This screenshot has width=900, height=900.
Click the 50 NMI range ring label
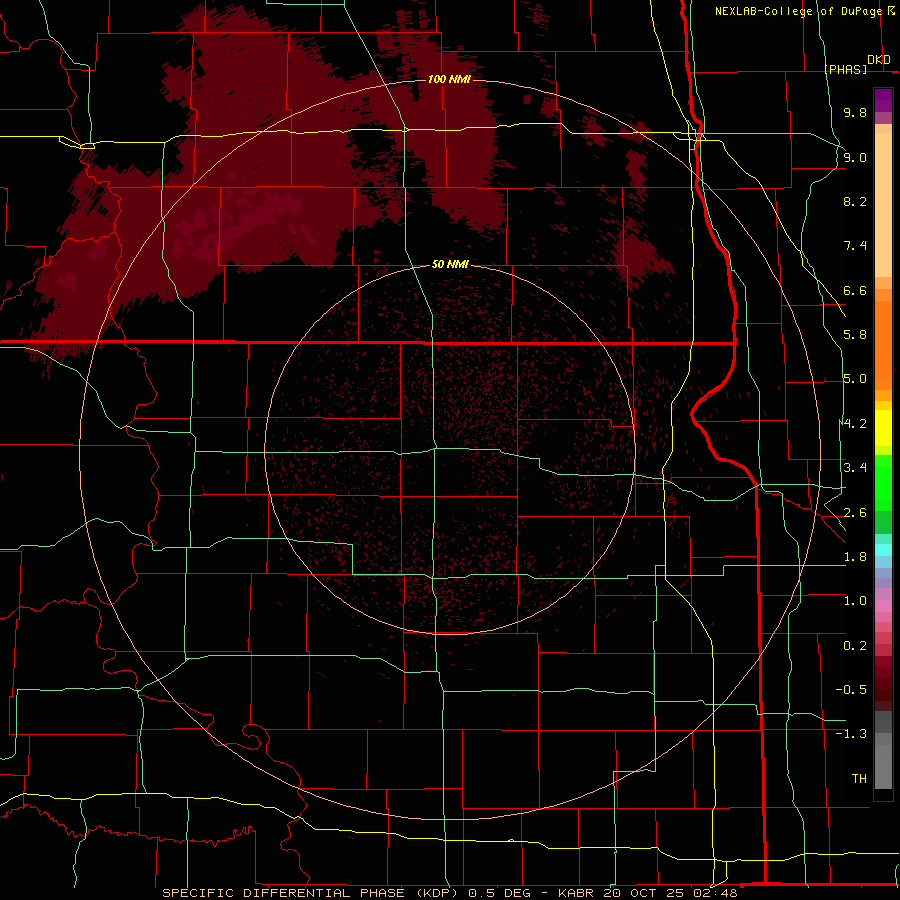(450, 264)
